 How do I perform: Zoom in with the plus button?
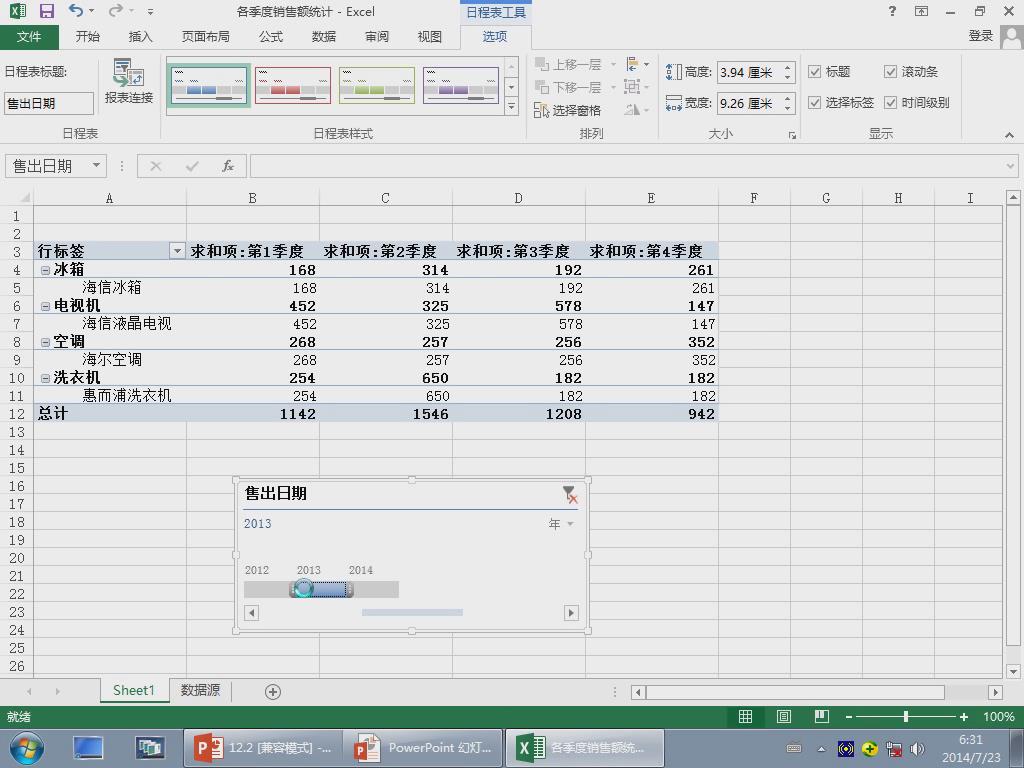963,716
